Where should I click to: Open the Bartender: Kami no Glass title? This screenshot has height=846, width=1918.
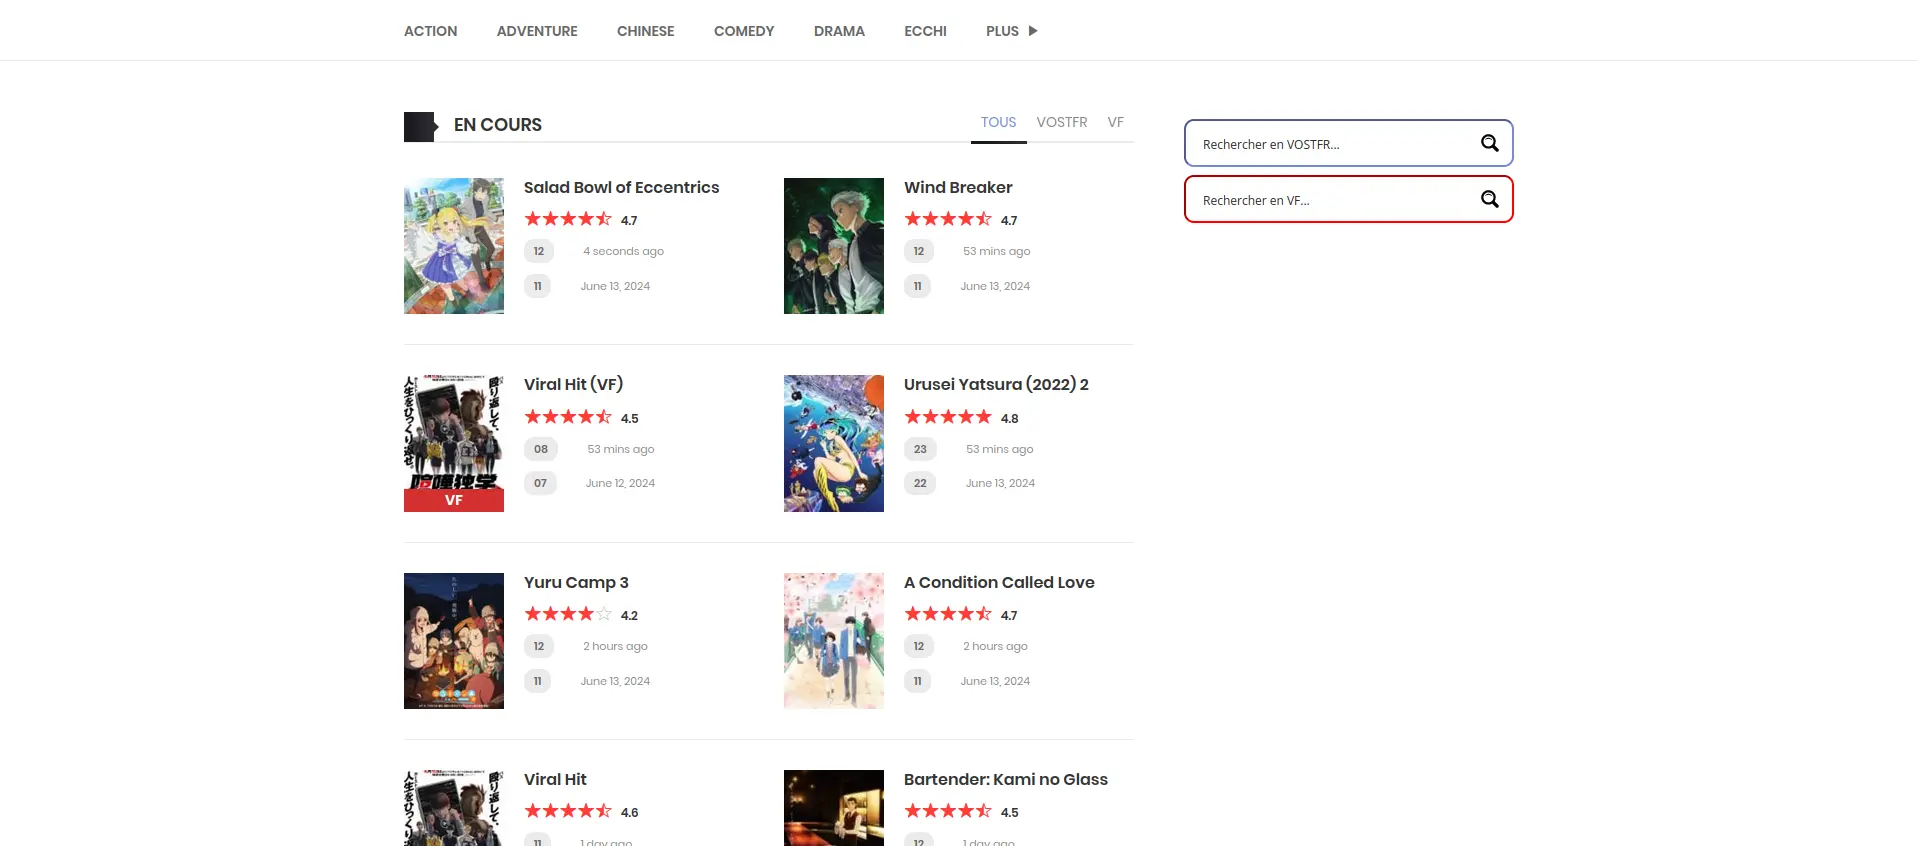tap(1006, 779)
